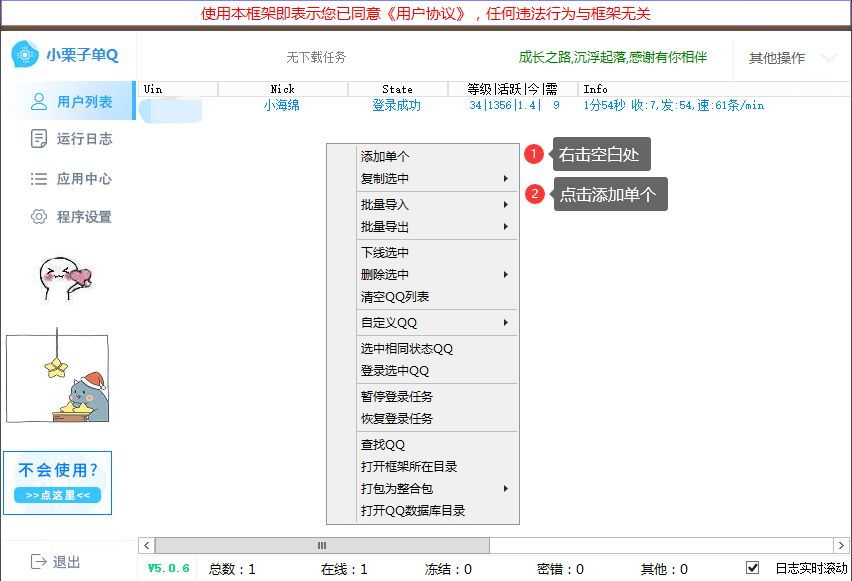Click the 总数：1 status entry
This screenshot has width=852, height=581.
pyautogui.click(x=232, y=569)
